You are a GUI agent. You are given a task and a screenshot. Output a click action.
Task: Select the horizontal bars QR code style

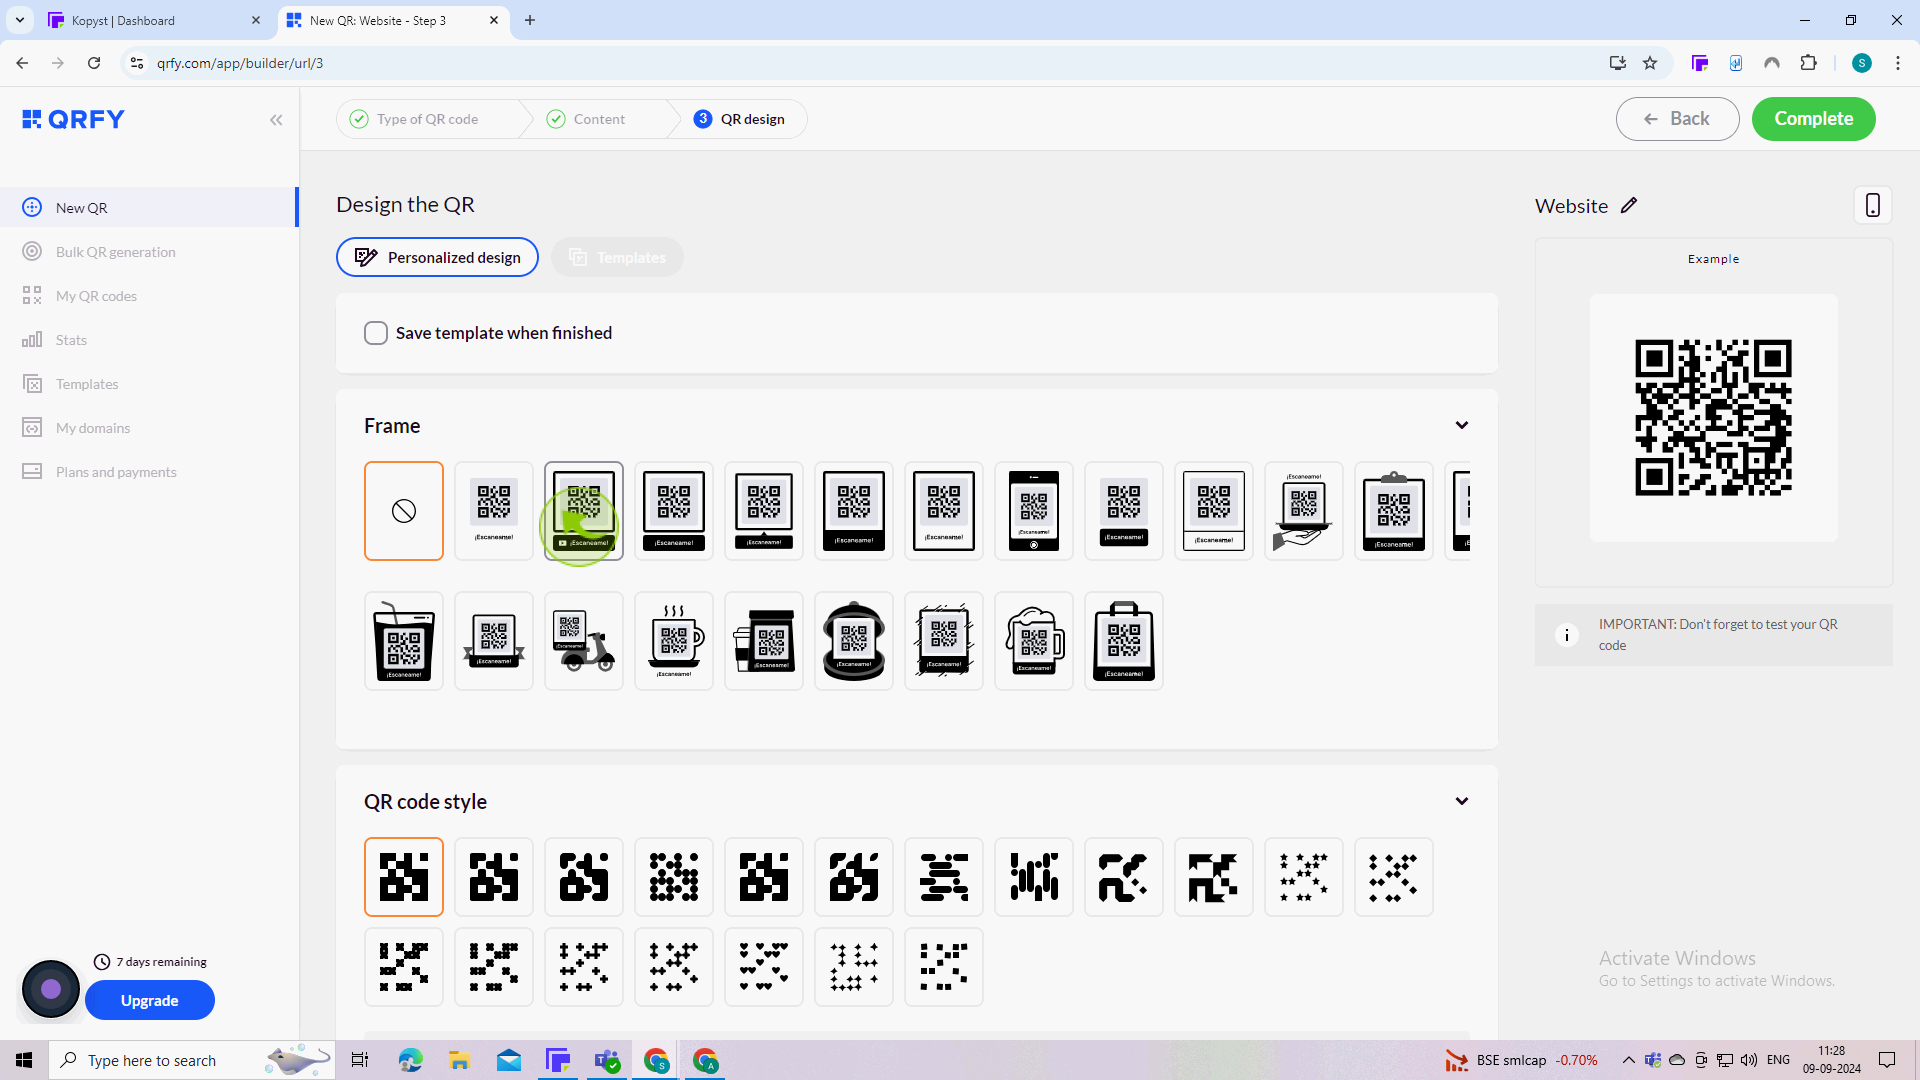[x=944, y=877]
